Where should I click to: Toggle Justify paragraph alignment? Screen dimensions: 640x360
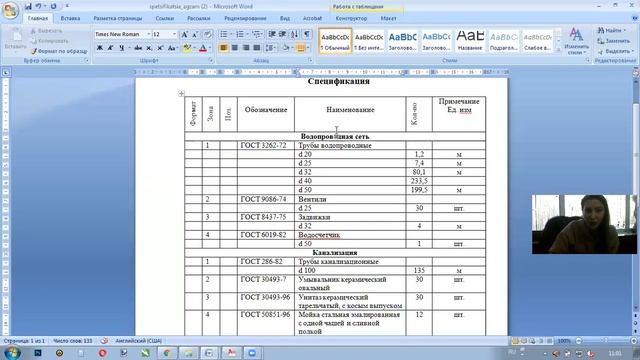[257, 48]
